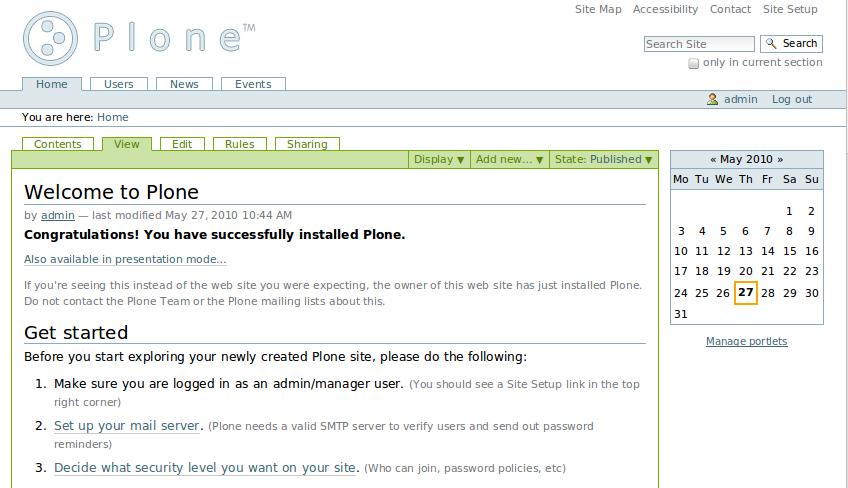Open the Events tab
Screen dimensions: 848x488
click(x=253, y=84)
